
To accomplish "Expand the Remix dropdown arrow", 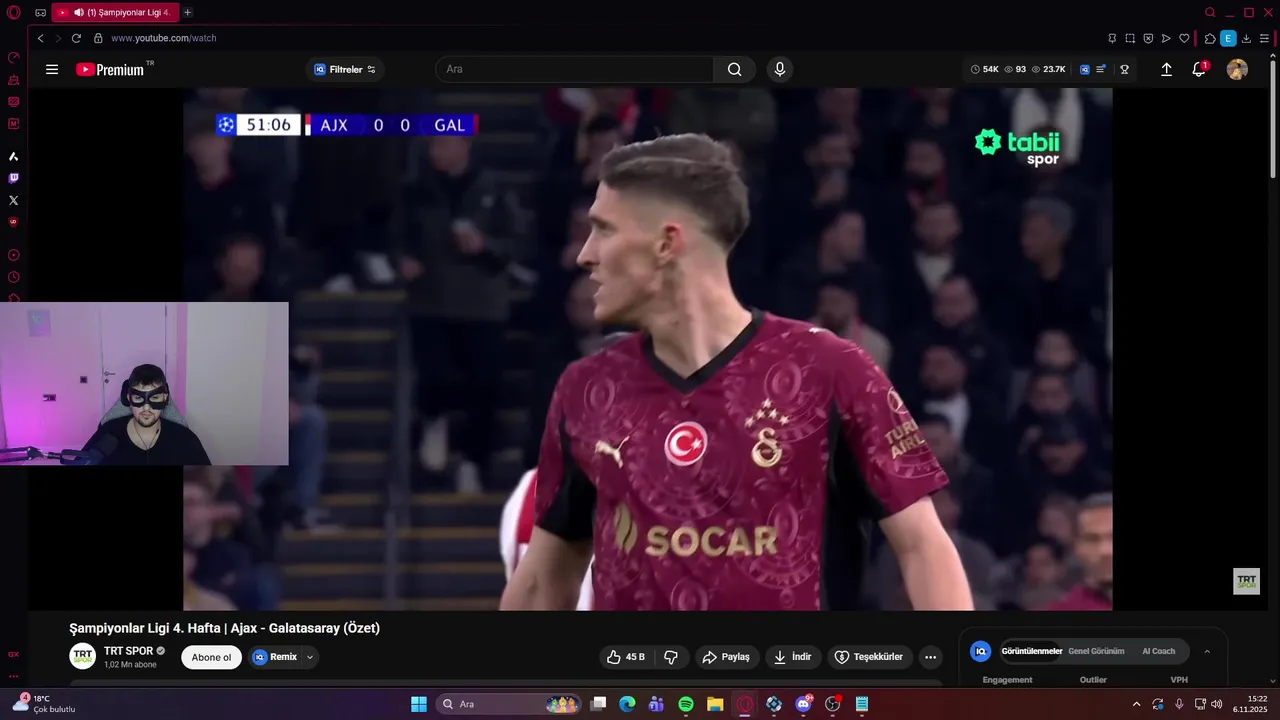I will pos(310,657).
